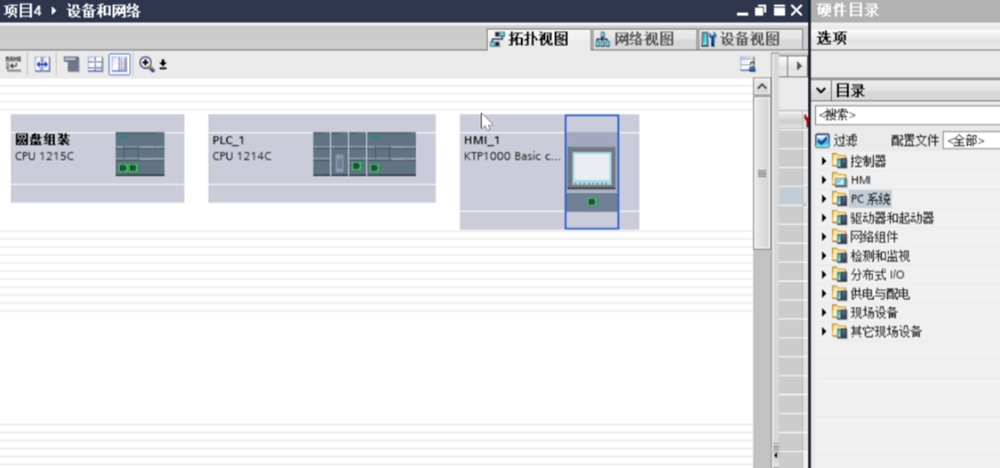This screenshot has height=468, width=1000.
Task: Click the catalog 搜索 input field
Action: [908, 115]
